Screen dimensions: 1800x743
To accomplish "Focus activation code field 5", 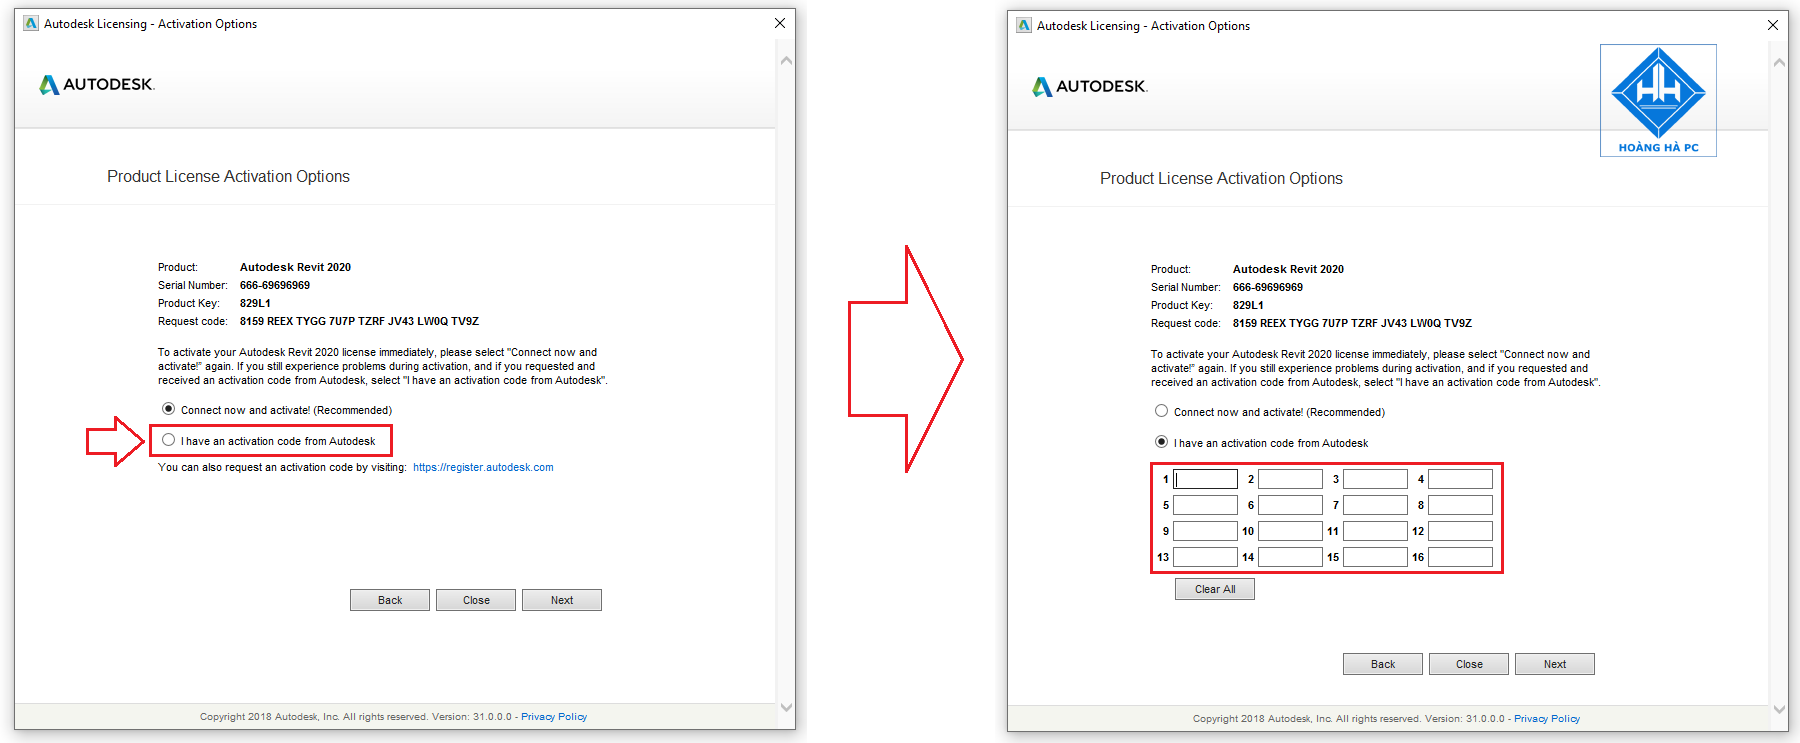I will (x=1205, y=505).
